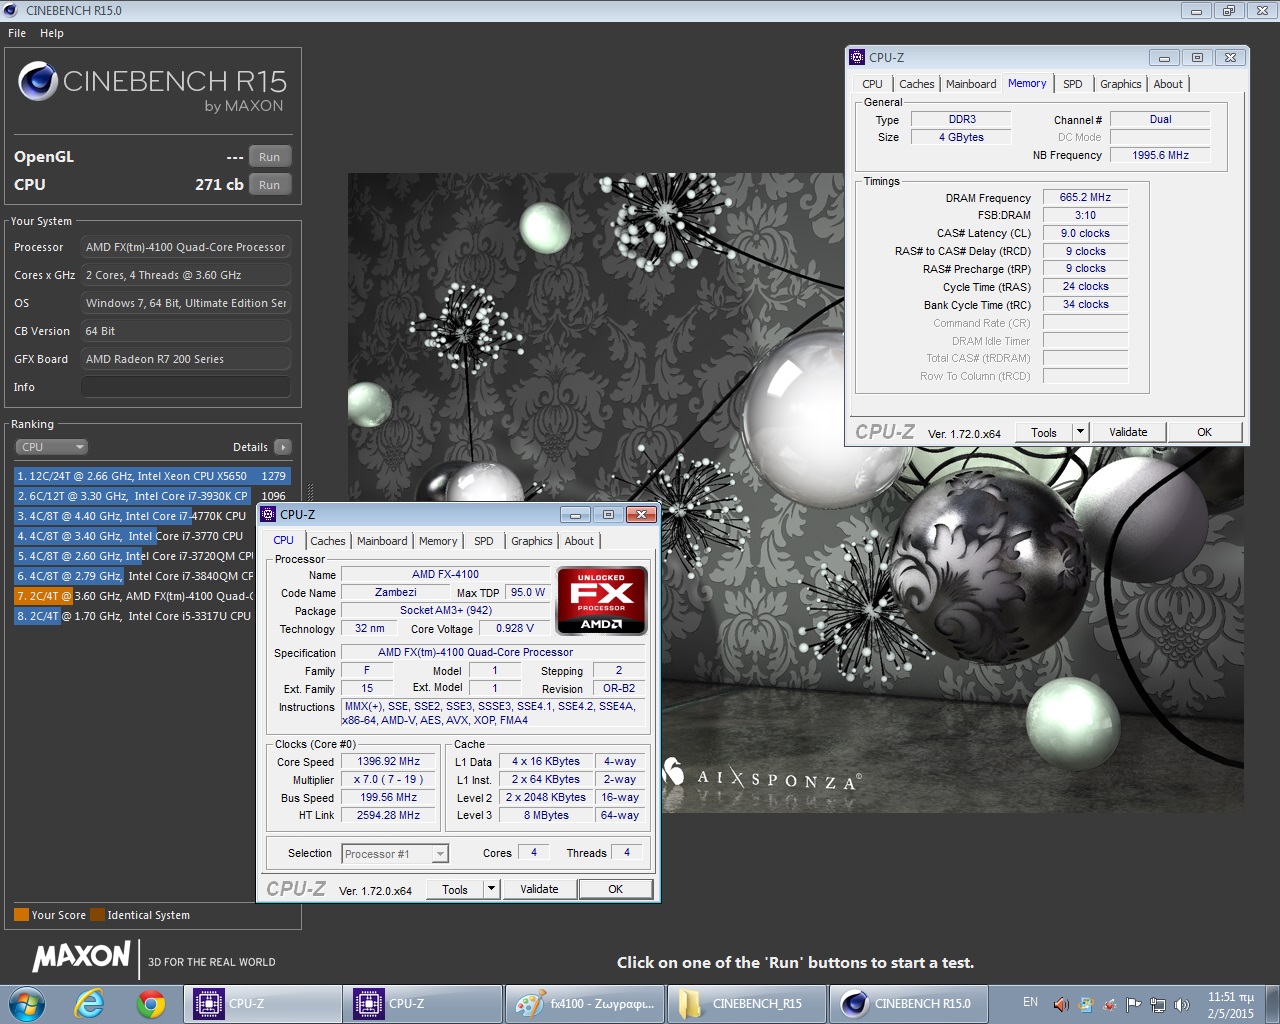This screenshot has width=1280, height=1024.
Task: Click the network tray icon
Action: (1157, 1004)
